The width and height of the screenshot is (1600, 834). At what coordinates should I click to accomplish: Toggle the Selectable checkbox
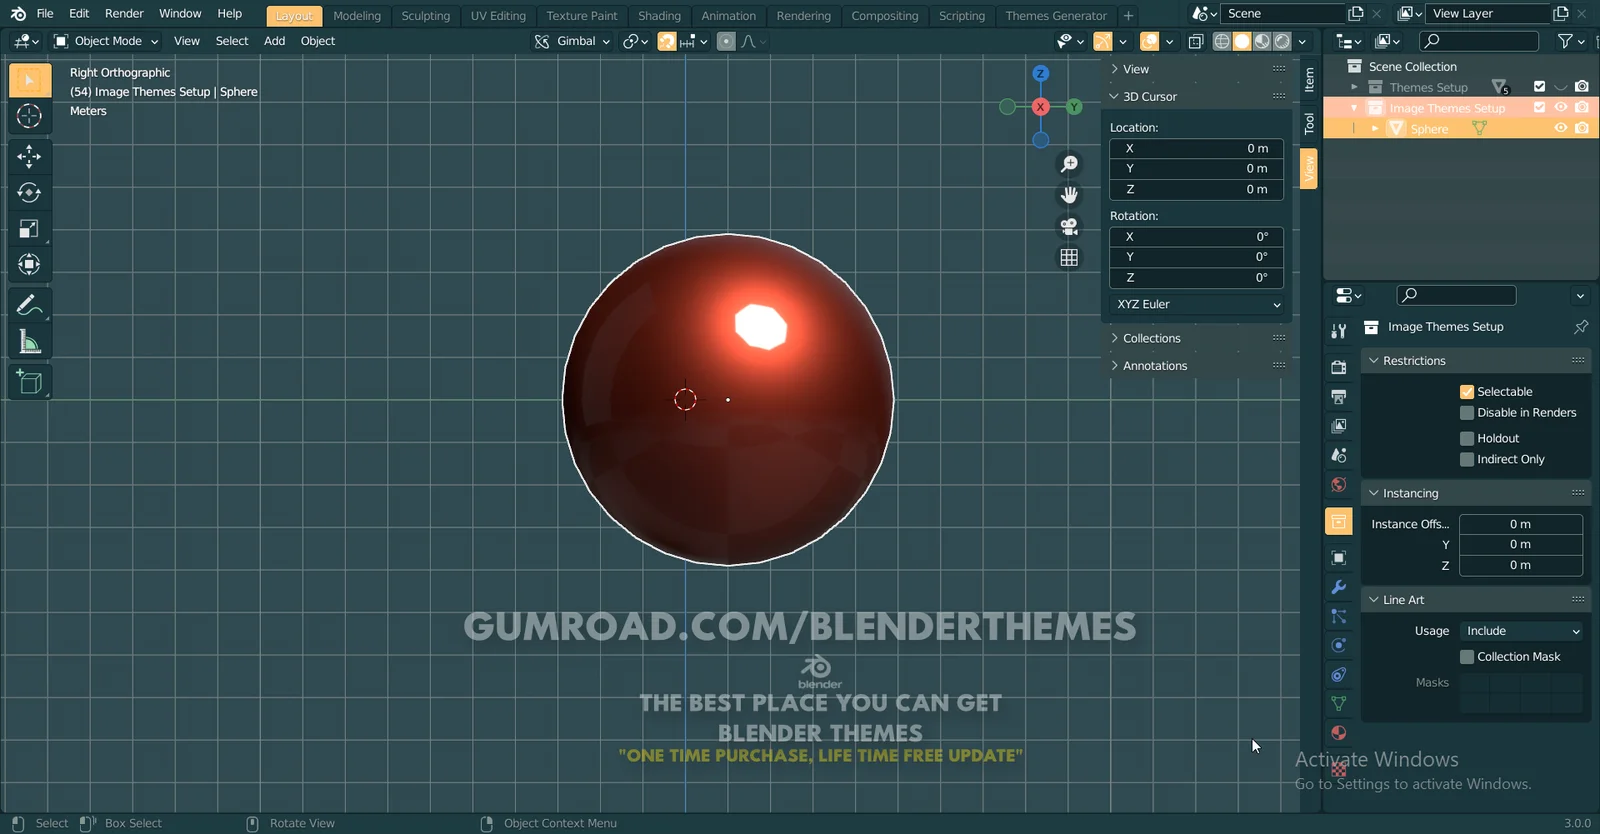tap(1467, 392)
